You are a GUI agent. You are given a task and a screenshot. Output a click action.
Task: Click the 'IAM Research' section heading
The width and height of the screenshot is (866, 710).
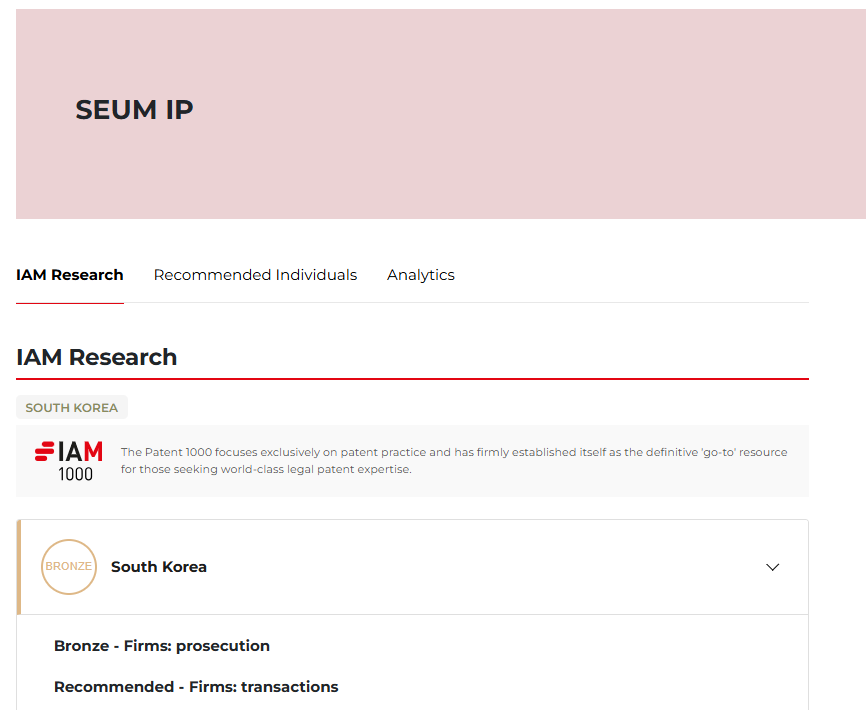click(x=97, y=357)
